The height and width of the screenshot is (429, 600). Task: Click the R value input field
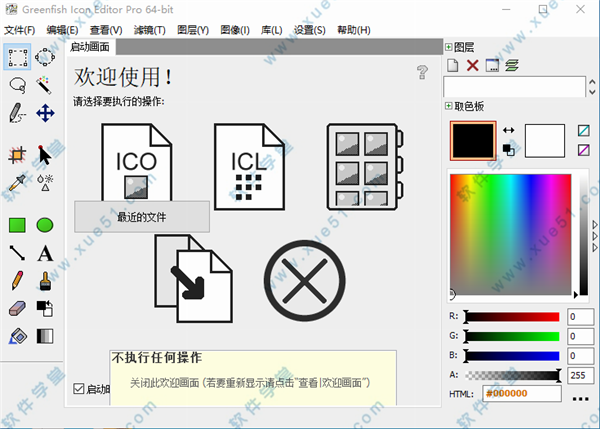click(580, 316)
